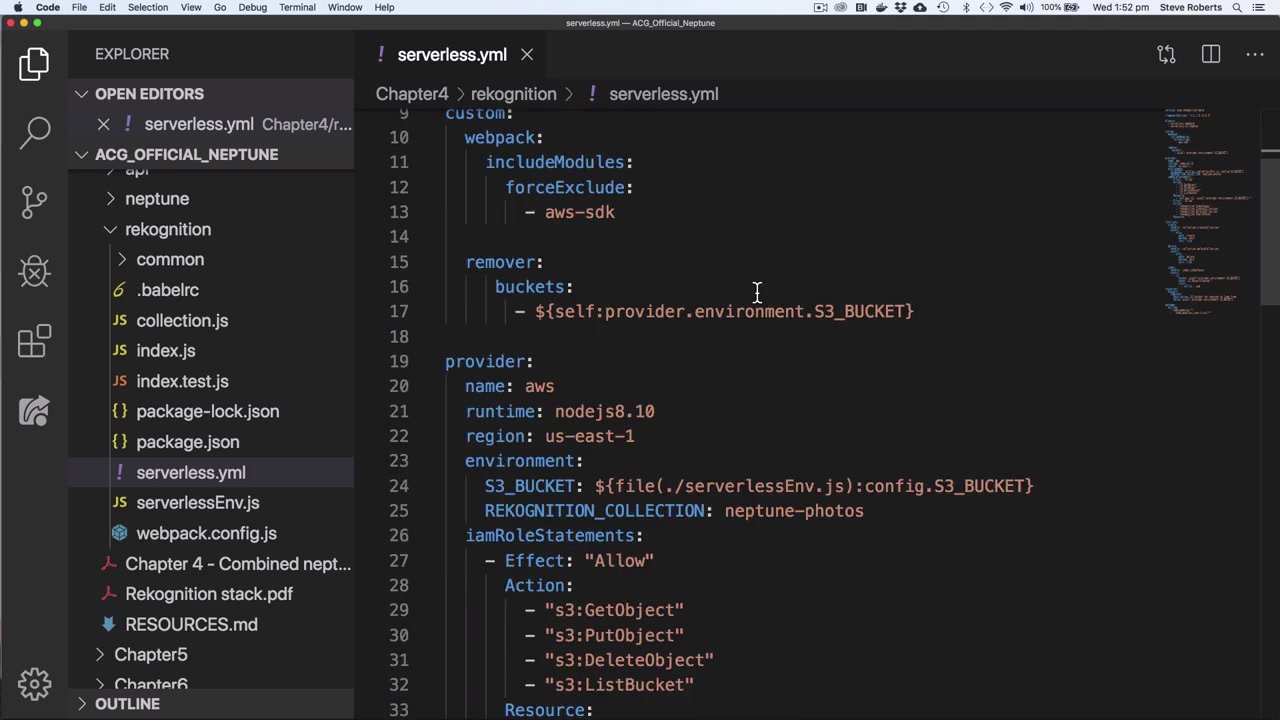Viewport: 1280px width, 720px height.
Task: Open the Explorer view in activity bar
Action: [35, 64]
